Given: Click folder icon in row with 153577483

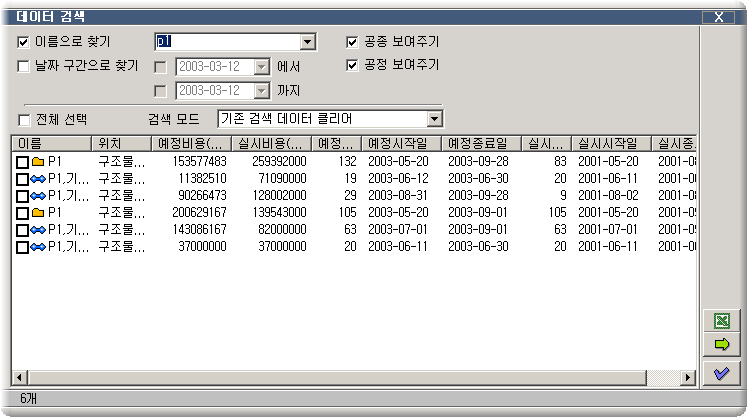Looking at the screenshot, I should (38, 161).
